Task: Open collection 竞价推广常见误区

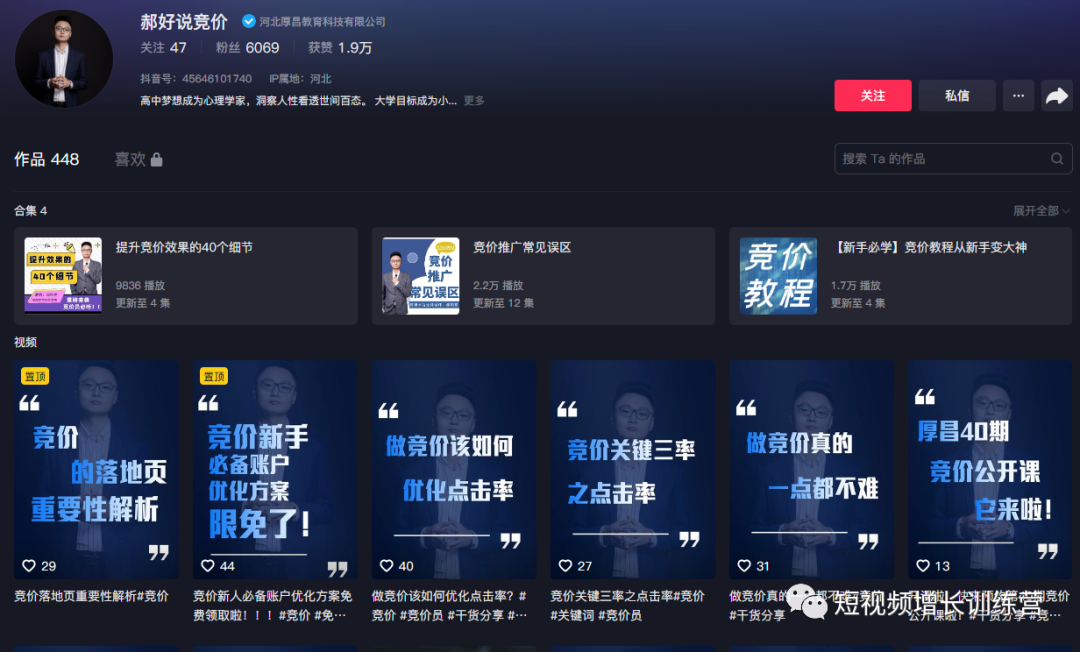Action: [543, 276]
